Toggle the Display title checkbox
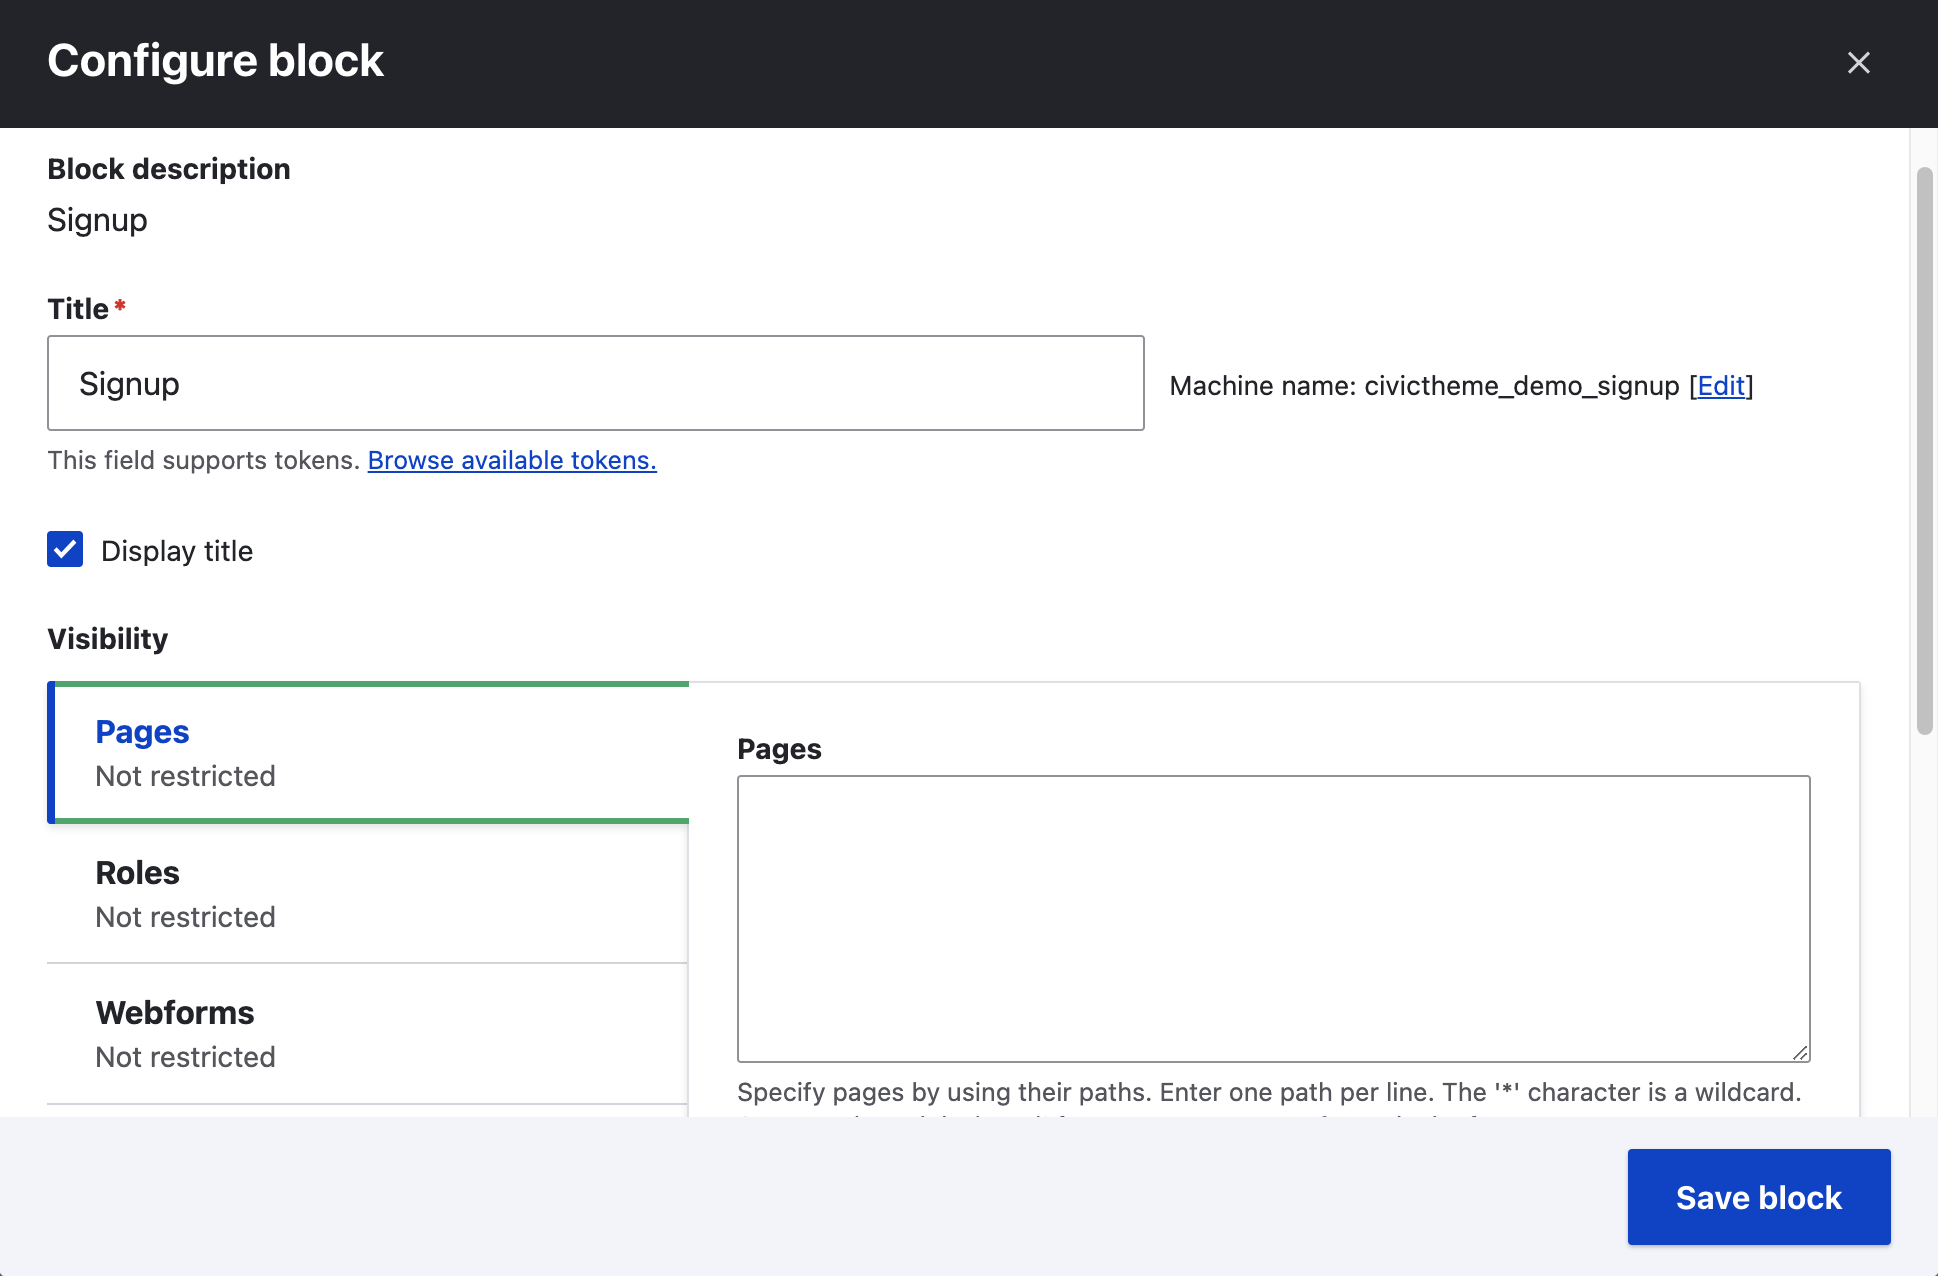 pyautogui.click(x=65, y=550)
